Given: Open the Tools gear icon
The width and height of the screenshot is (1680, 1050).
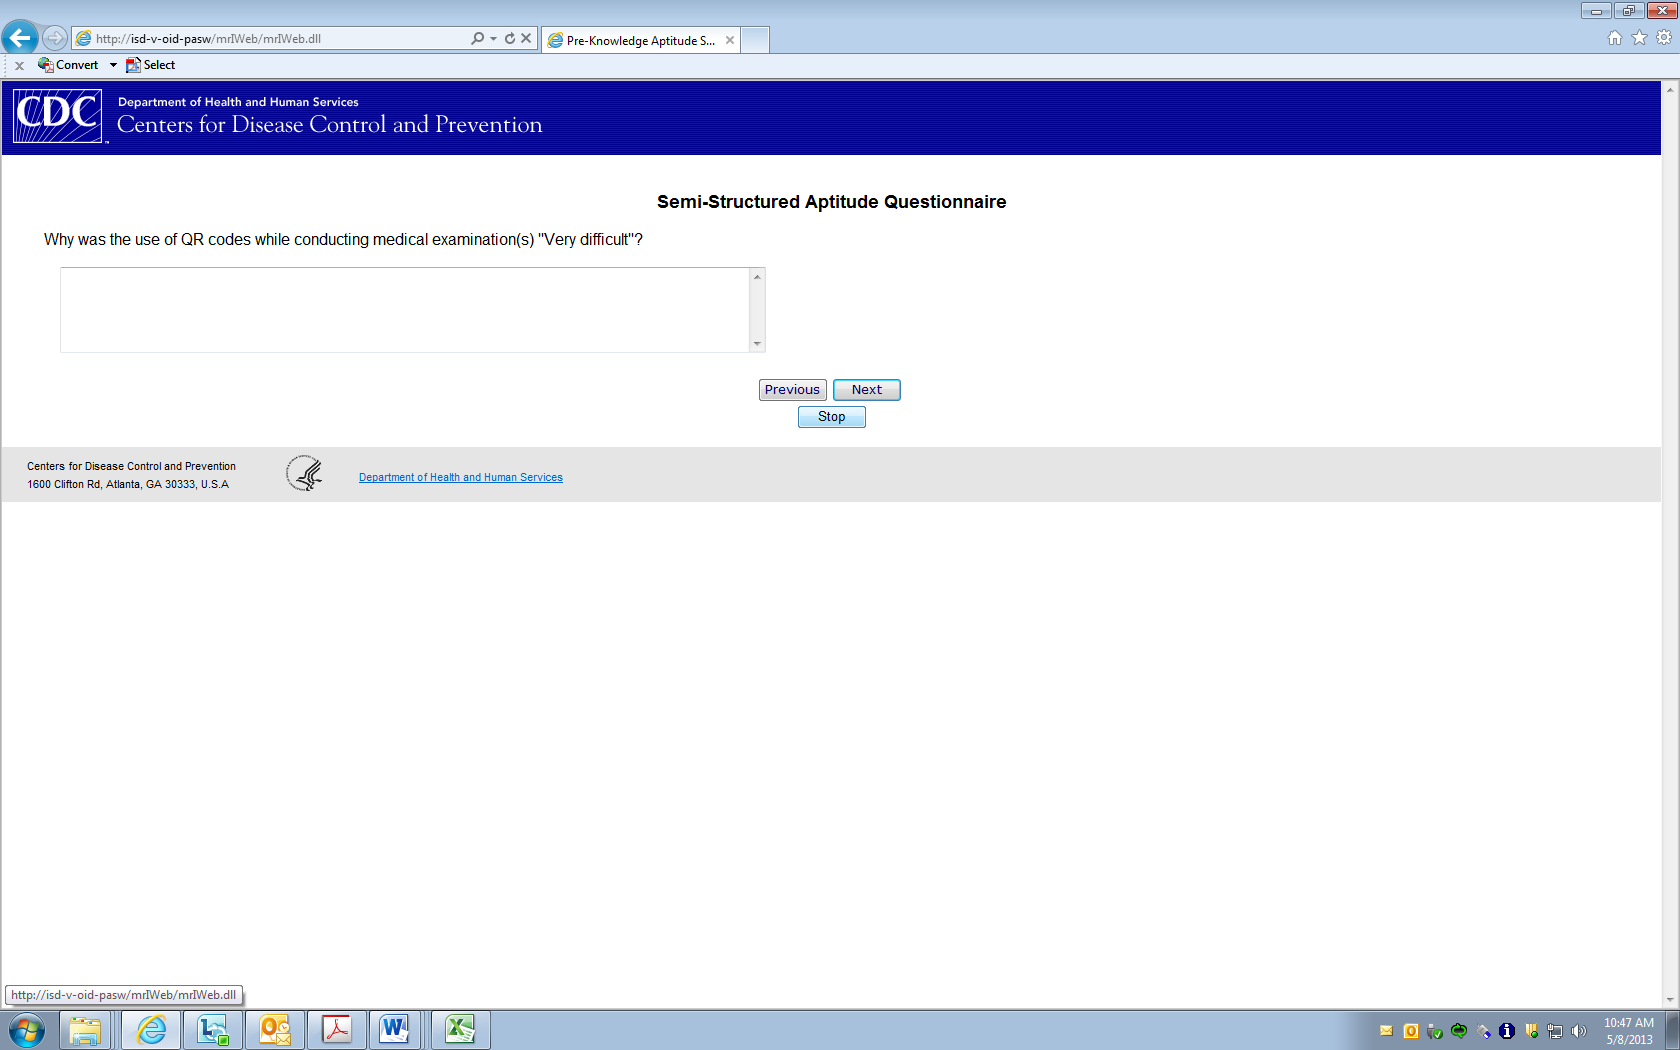Looking at the screenshot, I should [1664, 38].
